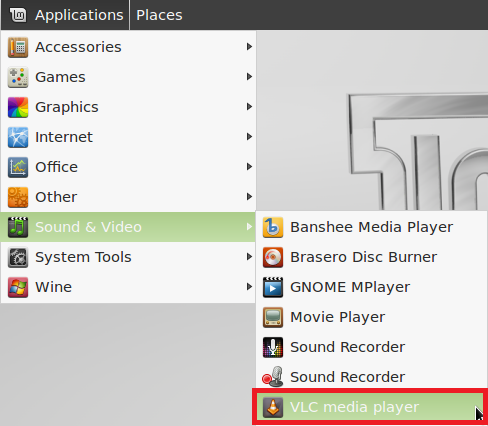Click the rainbow Graphics icon

click(18, 107)
